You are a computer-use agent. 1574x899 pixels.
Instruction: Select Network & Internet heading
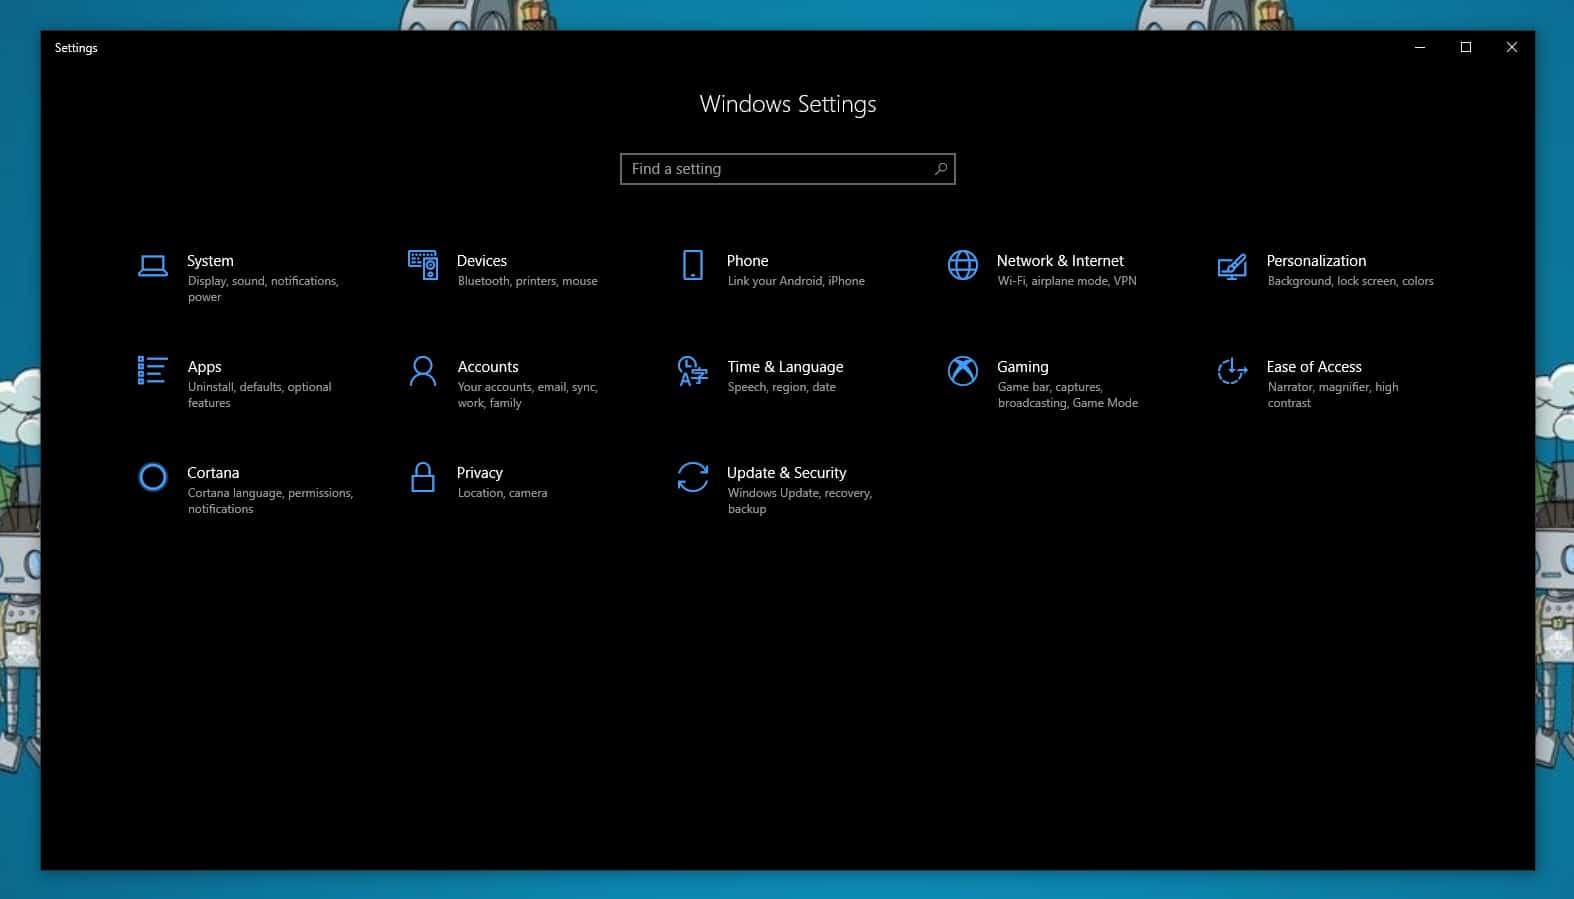(1060, 261)
